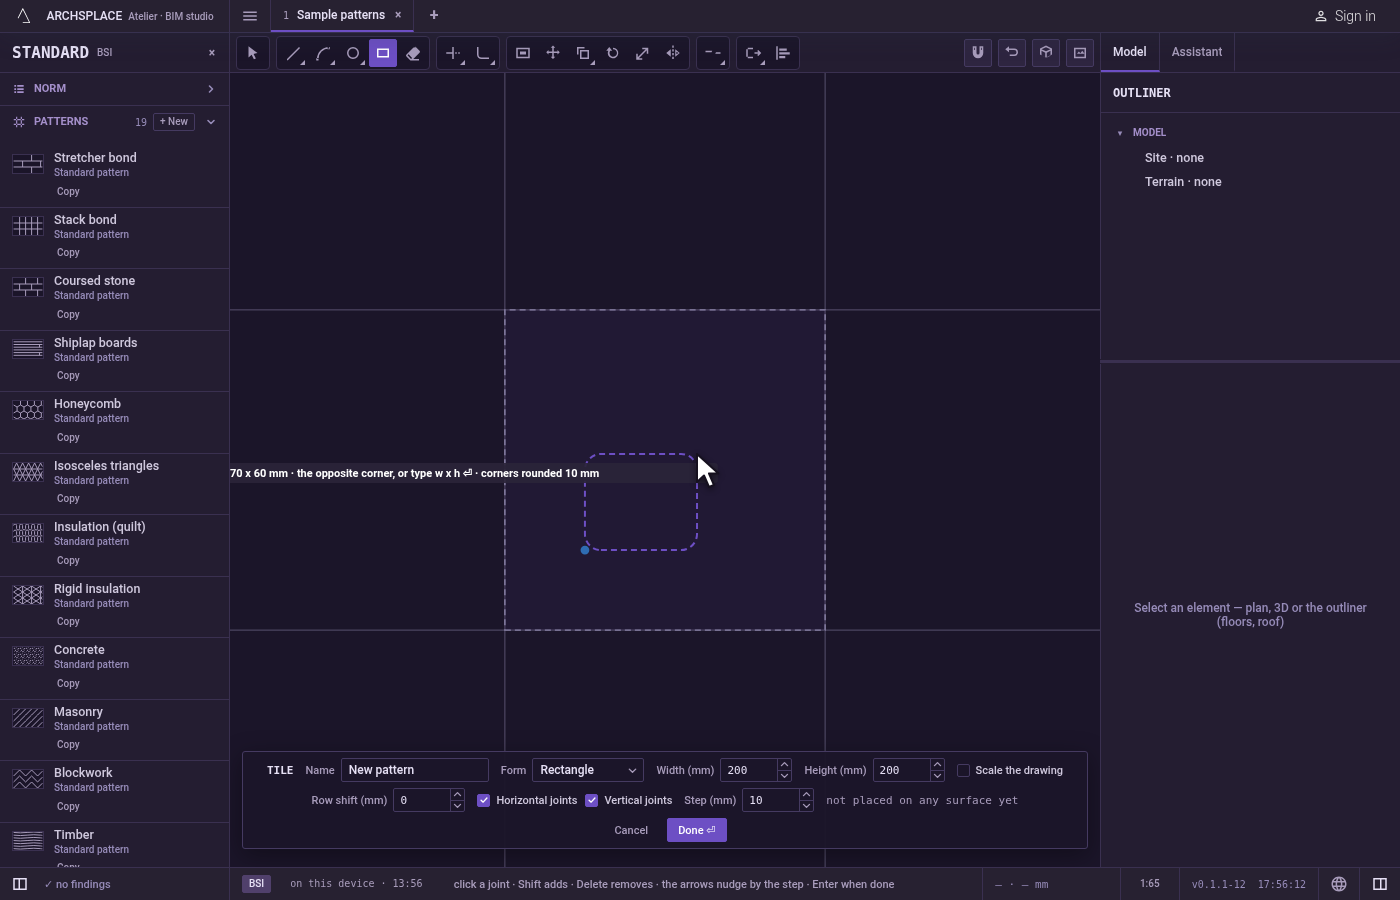
Task: Open the 3D cube view
Action: [x=1046, y=52]
